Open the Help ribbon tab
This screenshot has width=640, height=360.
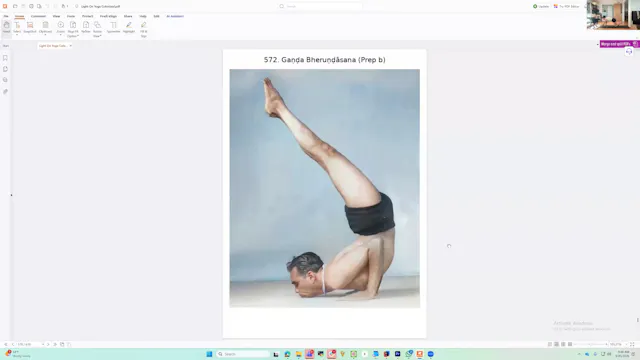click(x=143, y=16)
